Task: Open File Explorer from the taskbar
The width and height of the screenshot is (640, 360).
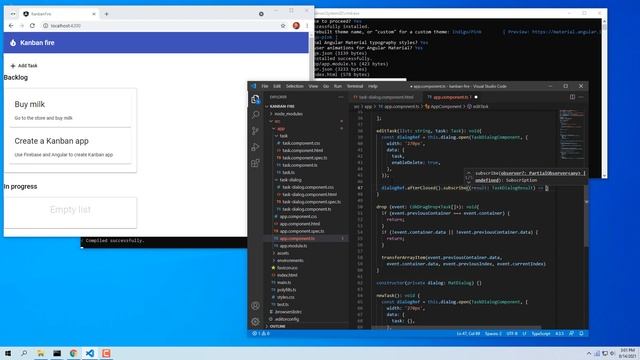Action: point(40,353)
